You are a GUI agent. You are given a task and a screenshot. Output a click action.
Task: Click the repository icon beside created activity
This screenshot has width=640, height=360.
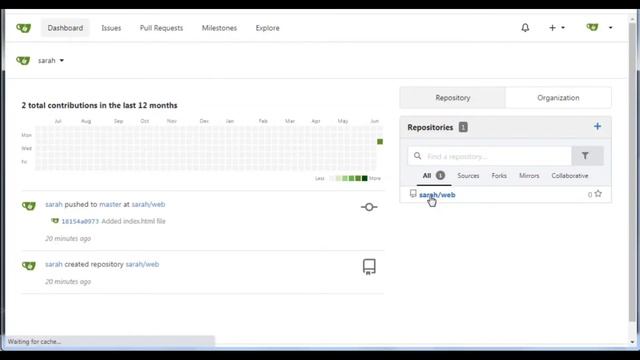[369, 267]
